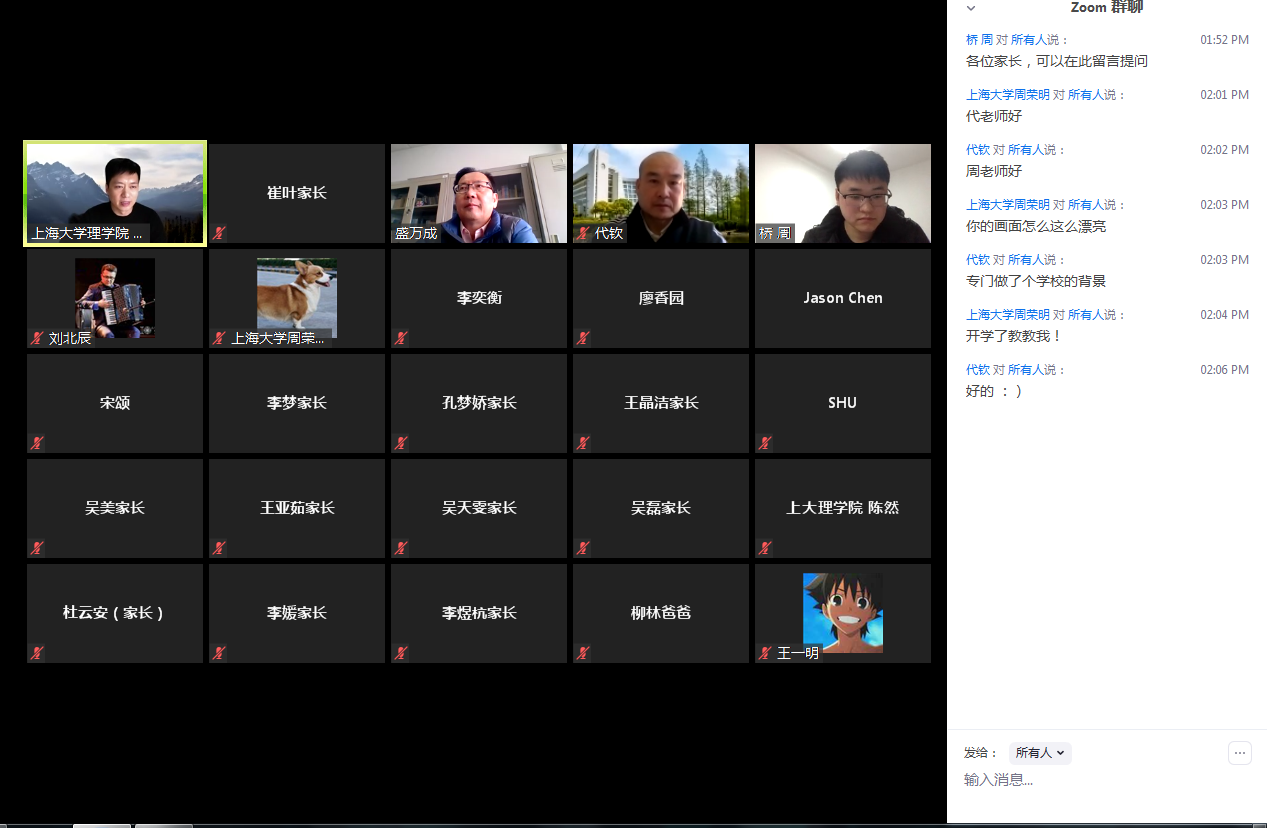Image resolution: width=1267 pixels, height=828 pixels.
Task: Click sender 代钦 above 专门做了个学校的背景
Action: pyautogui.click(x=978, y=260)
